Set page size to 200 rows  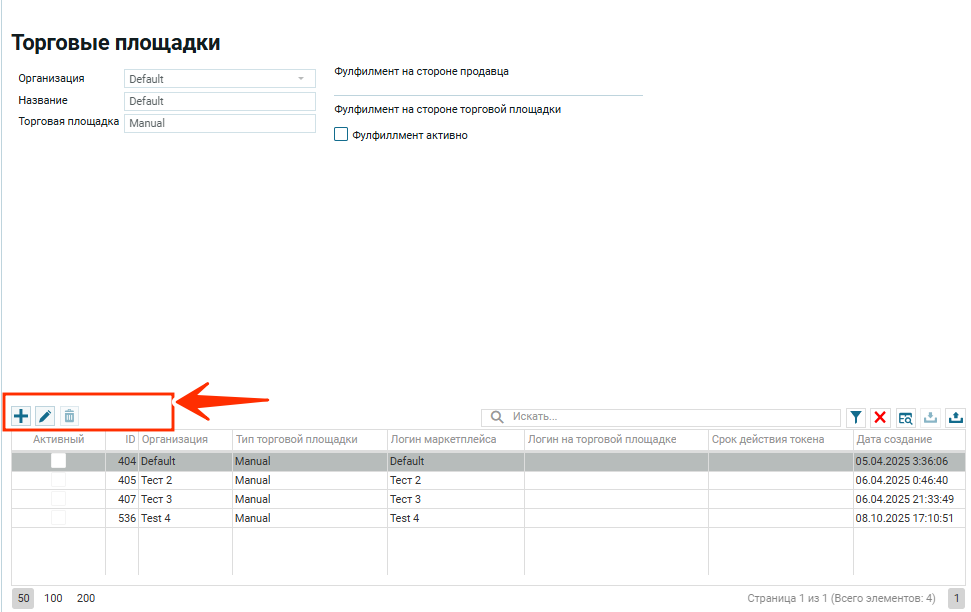click(x=86, y=598)
